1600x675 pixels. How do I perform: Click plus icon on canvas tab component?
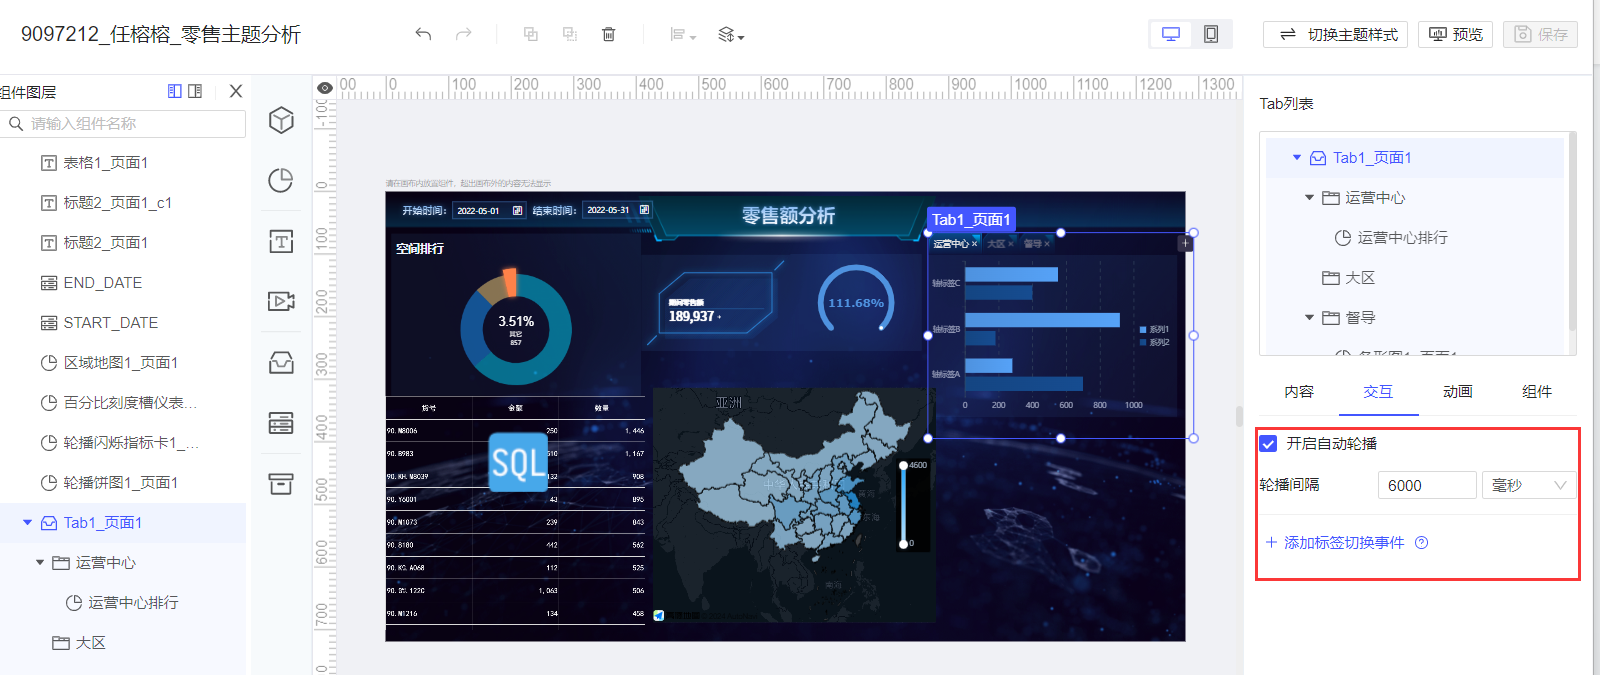click(x=1185, y=243)
